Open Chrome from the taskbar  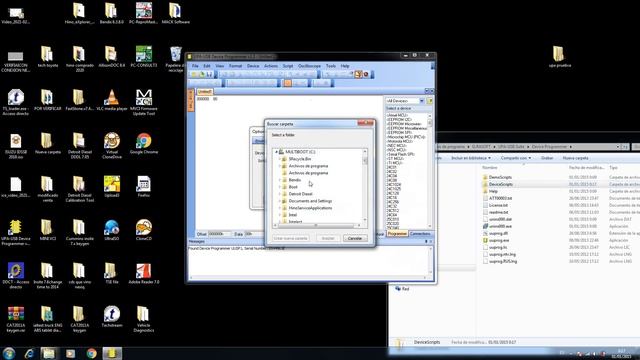[91, 353]
